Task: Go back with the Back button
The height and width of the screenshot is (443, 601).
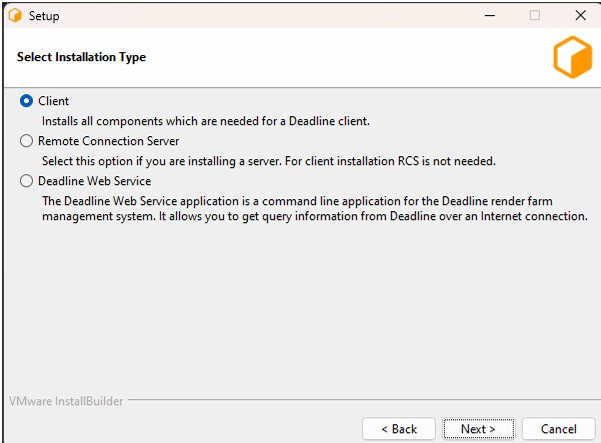Action: [399, 429]
